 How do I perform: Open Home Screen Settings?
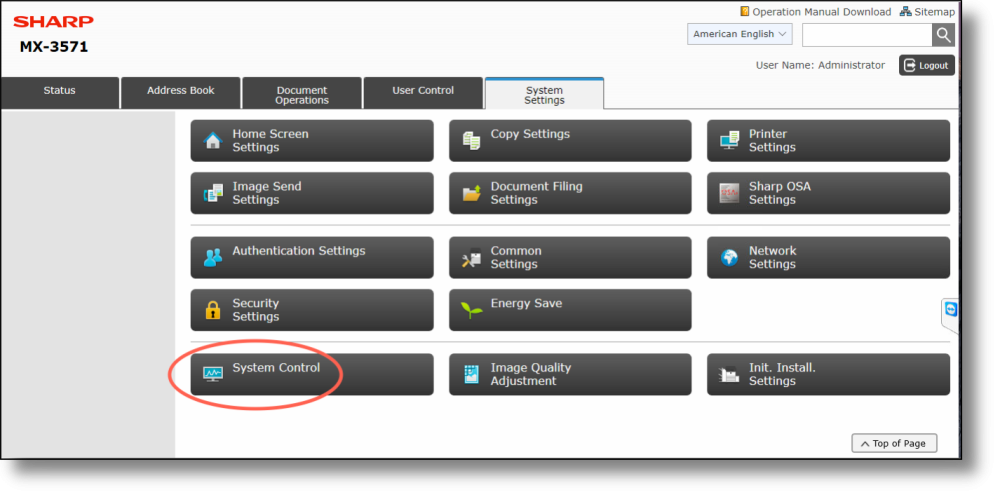tap(312, 141)
